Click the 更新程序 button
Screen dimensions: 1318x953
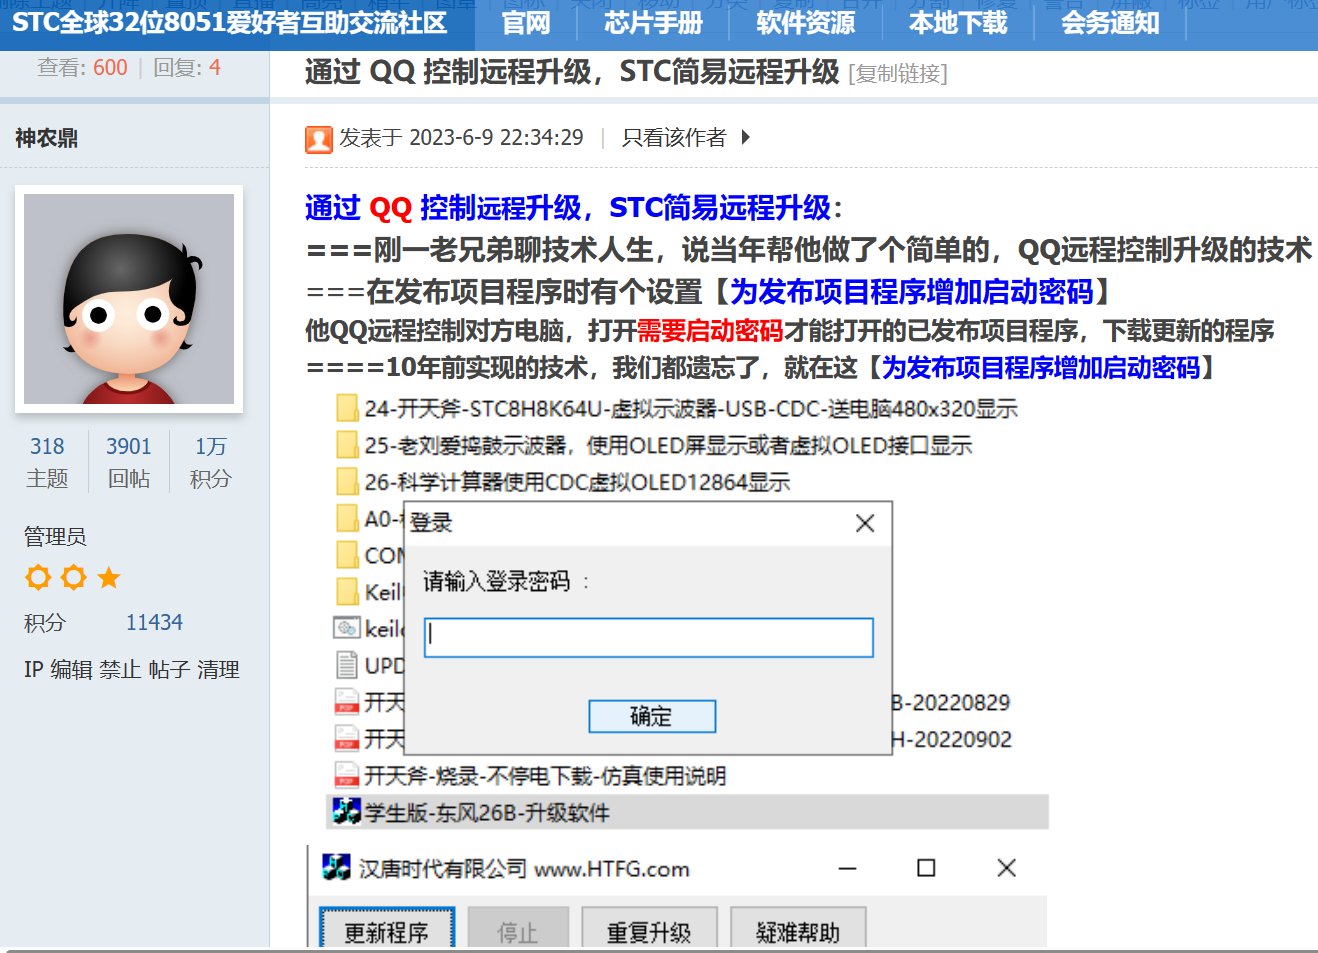[387, 930]
